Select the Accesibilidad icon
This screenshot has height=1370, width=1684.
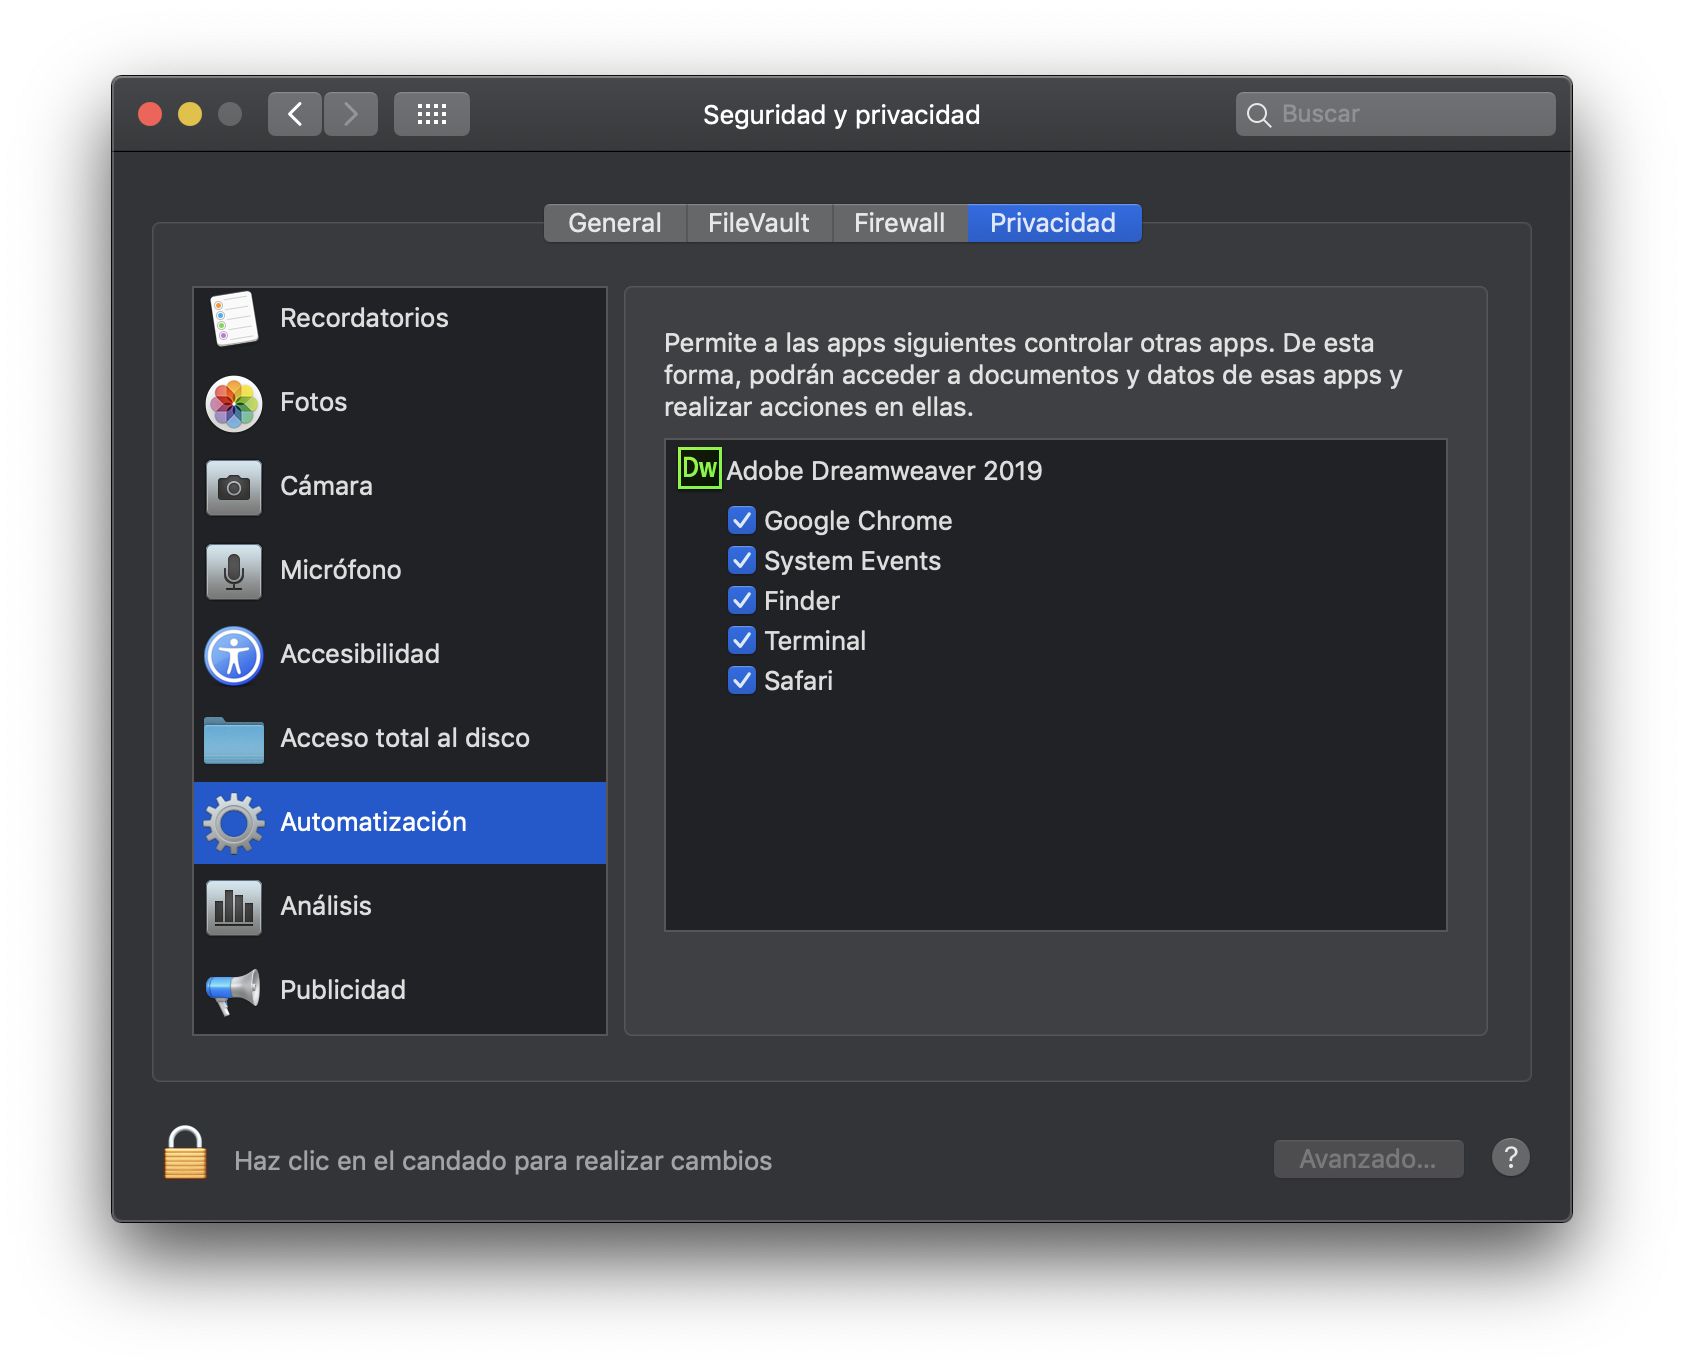click(232, 654)
